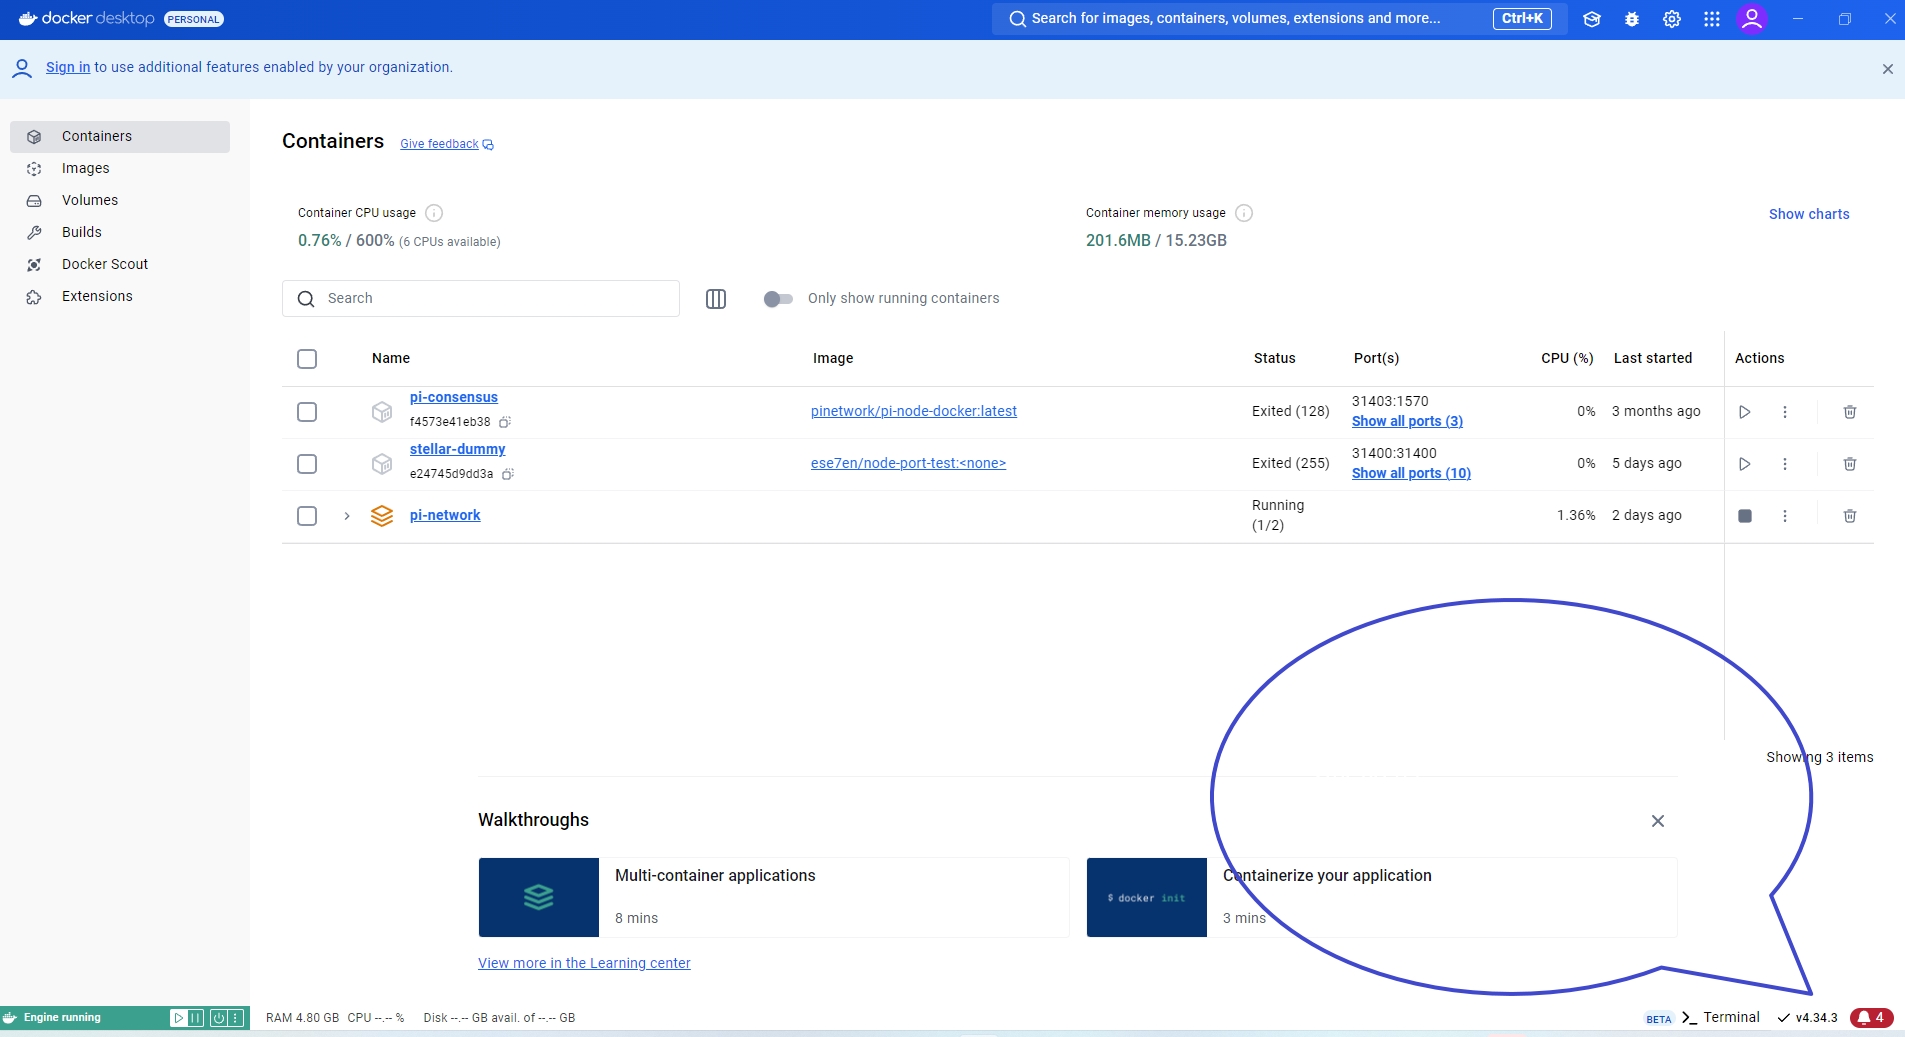Open the apps grid icon

1712,19
